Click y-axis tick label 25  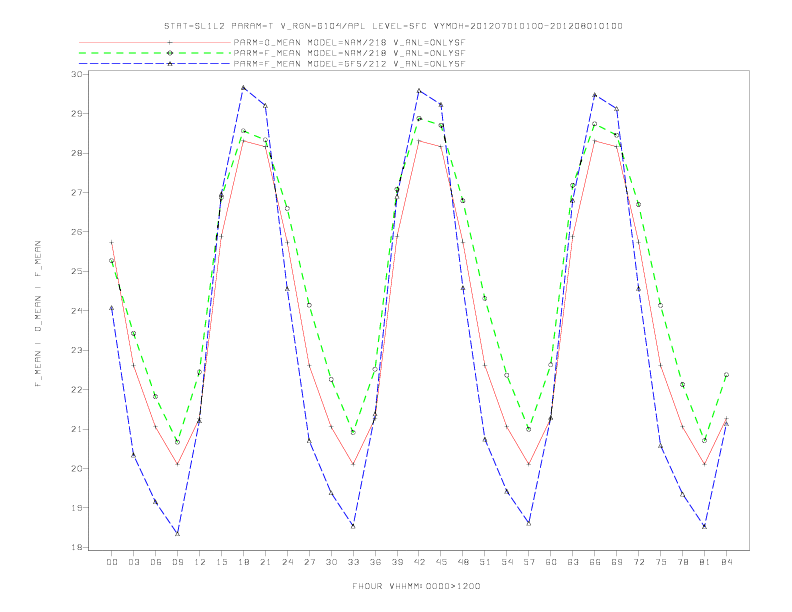coord(77,271)
